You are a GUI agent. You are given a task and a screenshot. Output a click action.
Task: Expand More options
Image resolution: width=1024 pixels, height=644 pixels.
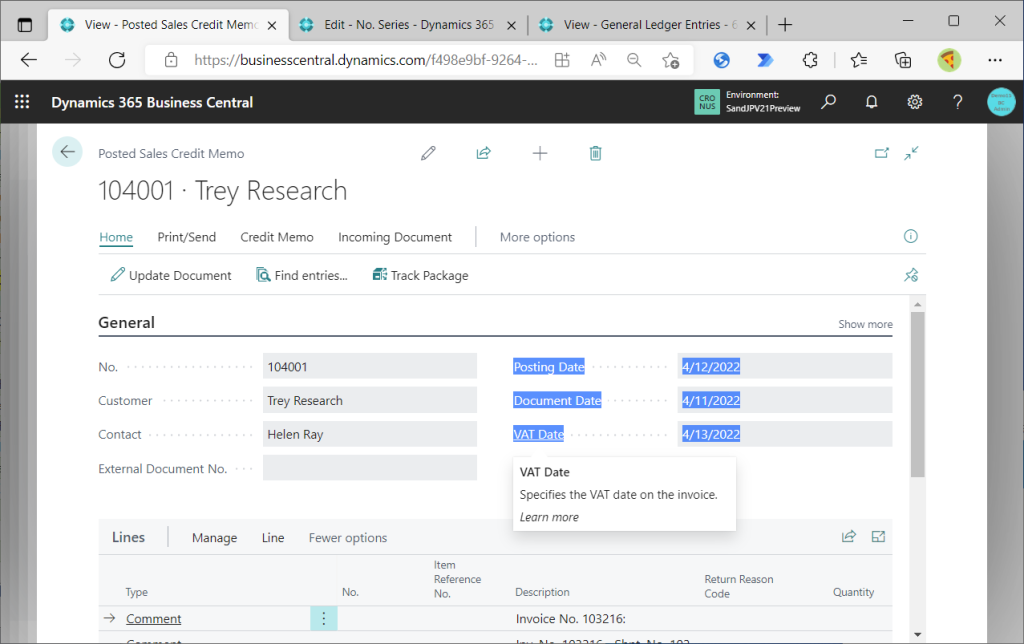click(x=537, y=237)
